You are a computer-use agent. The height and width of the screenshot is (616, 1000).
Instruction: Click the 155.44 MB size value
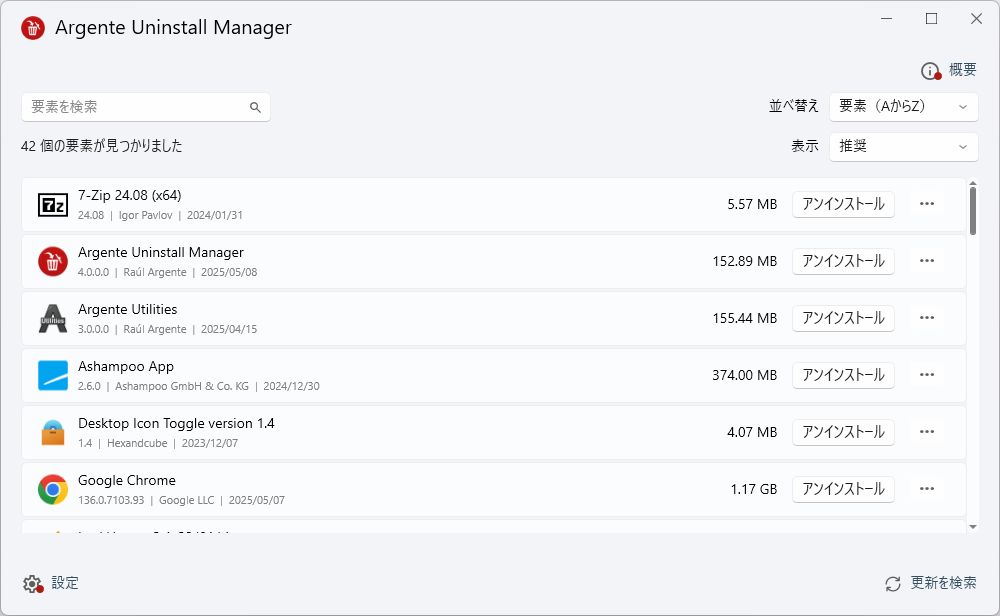tap(744, 318)
